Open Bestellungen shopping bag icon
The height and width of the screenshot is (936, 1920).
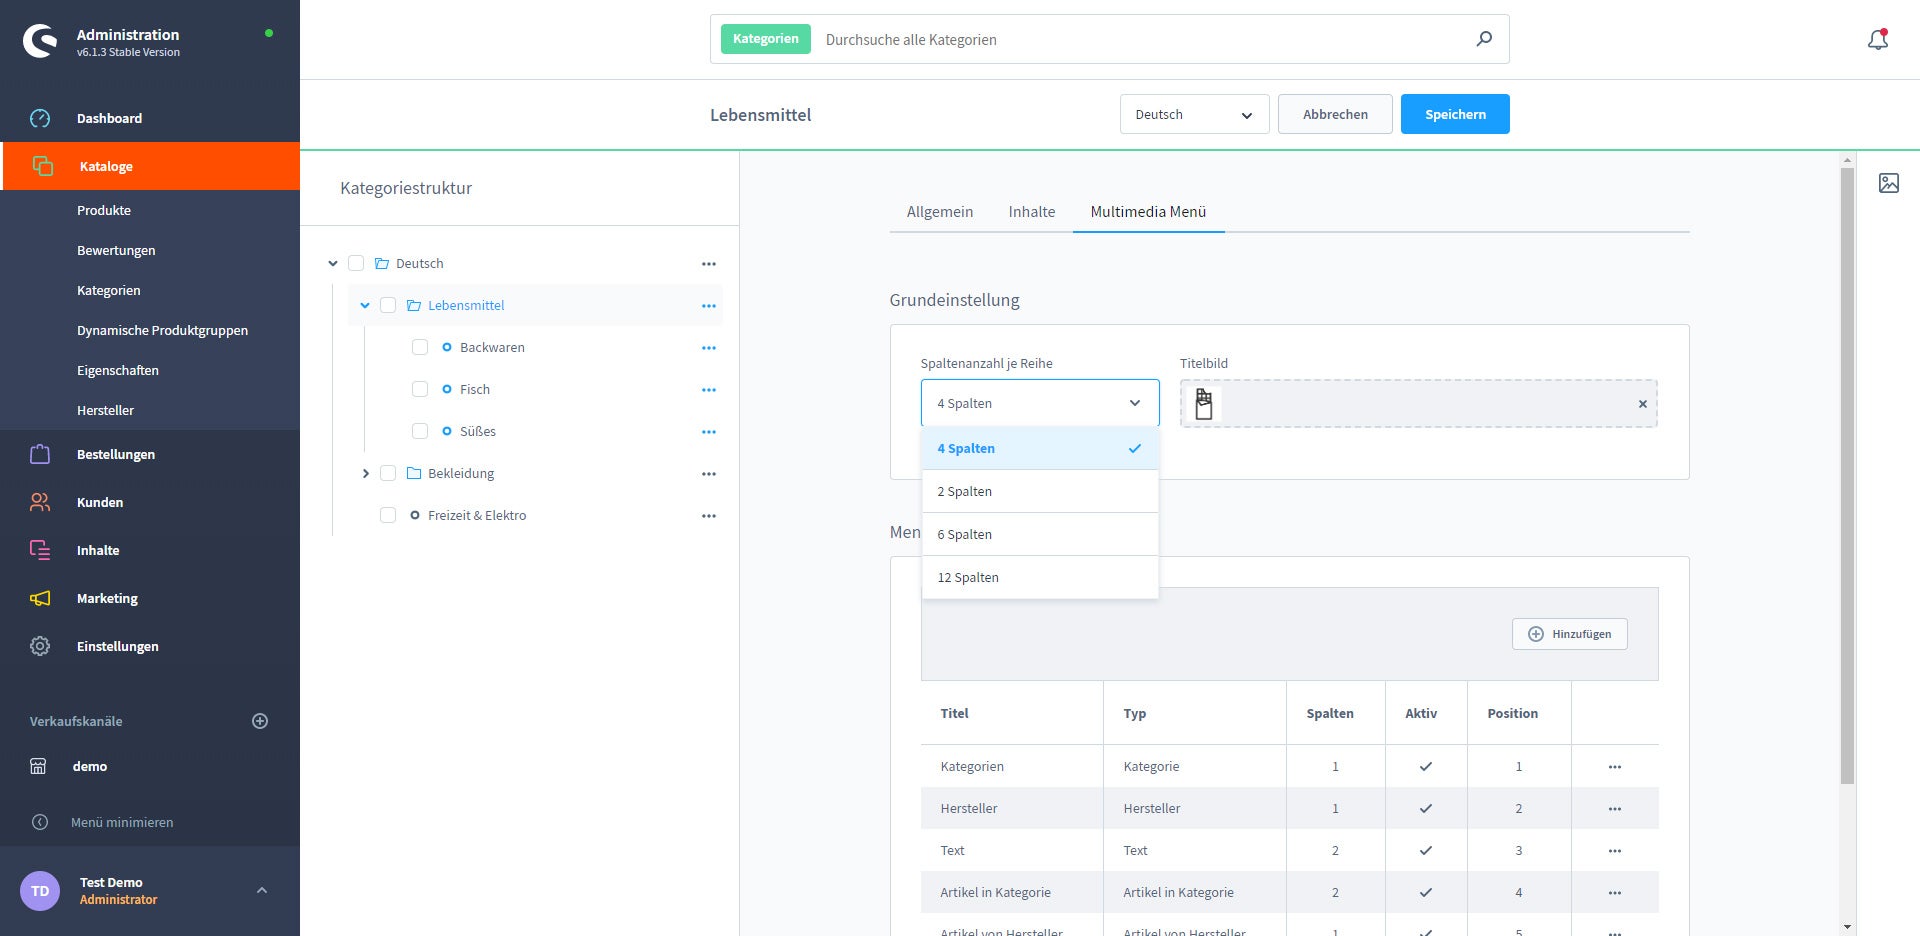[x=40, y=454]
